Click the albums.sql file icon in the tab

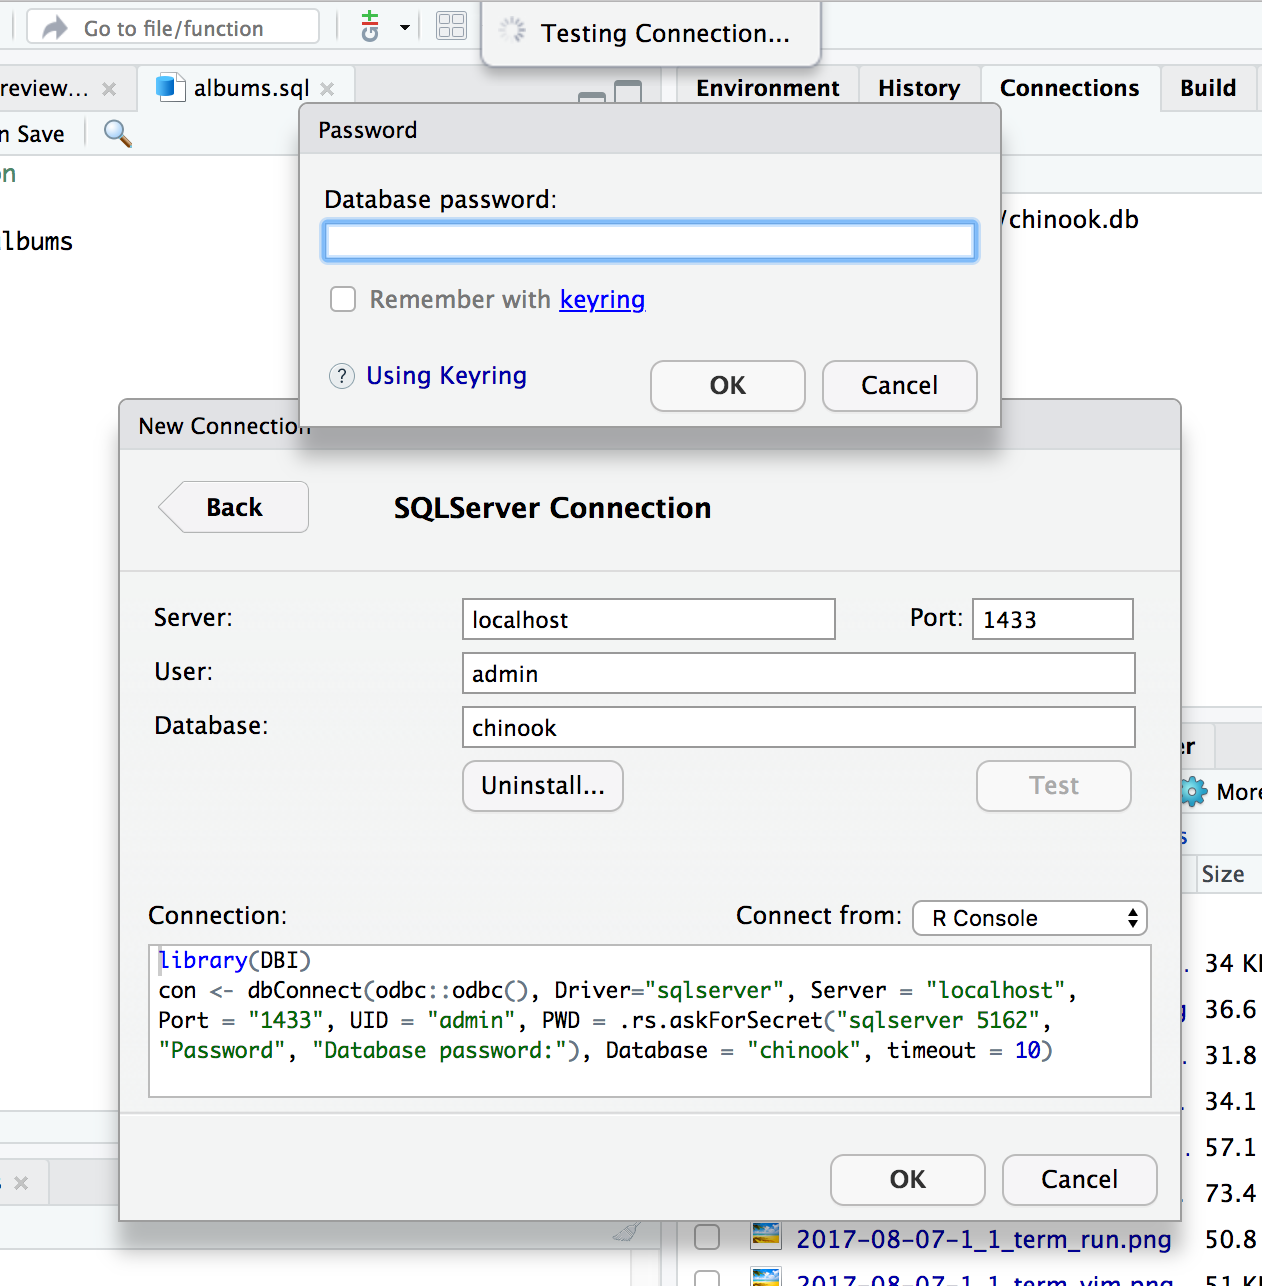tap(170, 88)
